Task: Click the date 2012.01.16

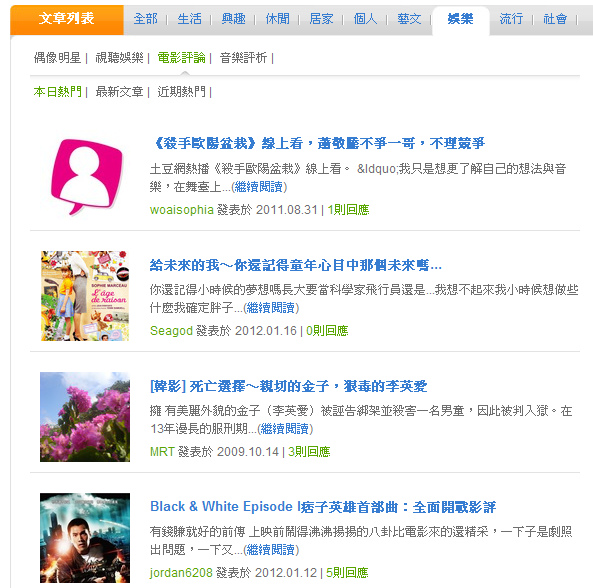Action: pyautogui.click(x=266, y=330)
